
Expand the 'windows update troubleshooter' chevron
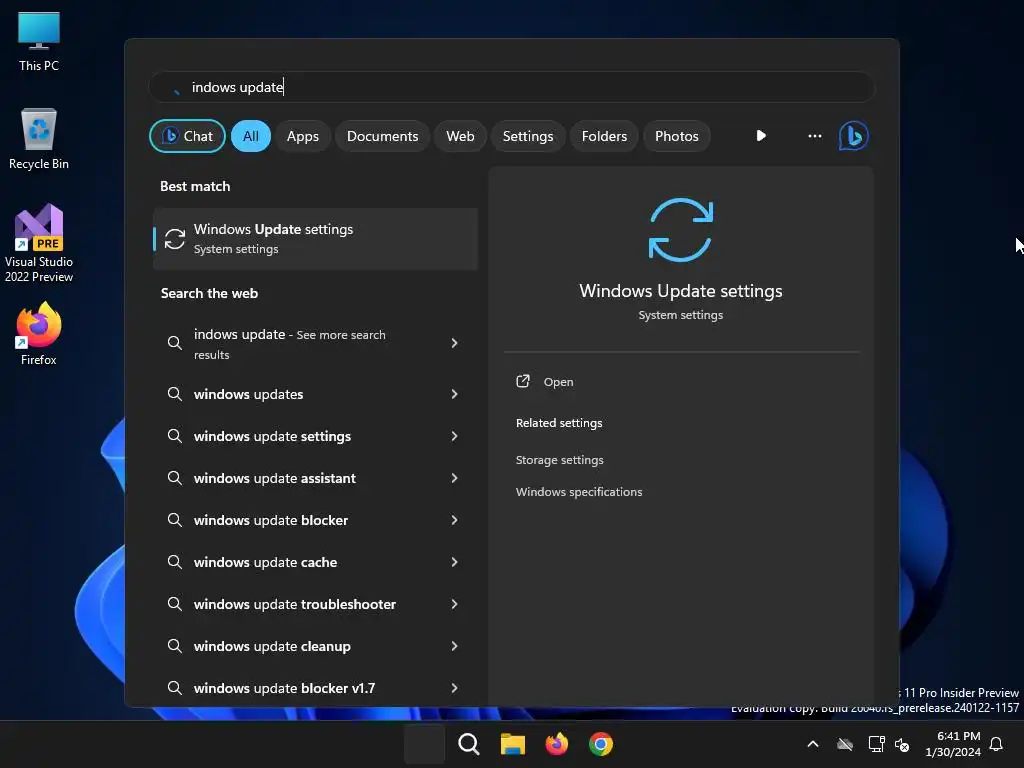454,604
